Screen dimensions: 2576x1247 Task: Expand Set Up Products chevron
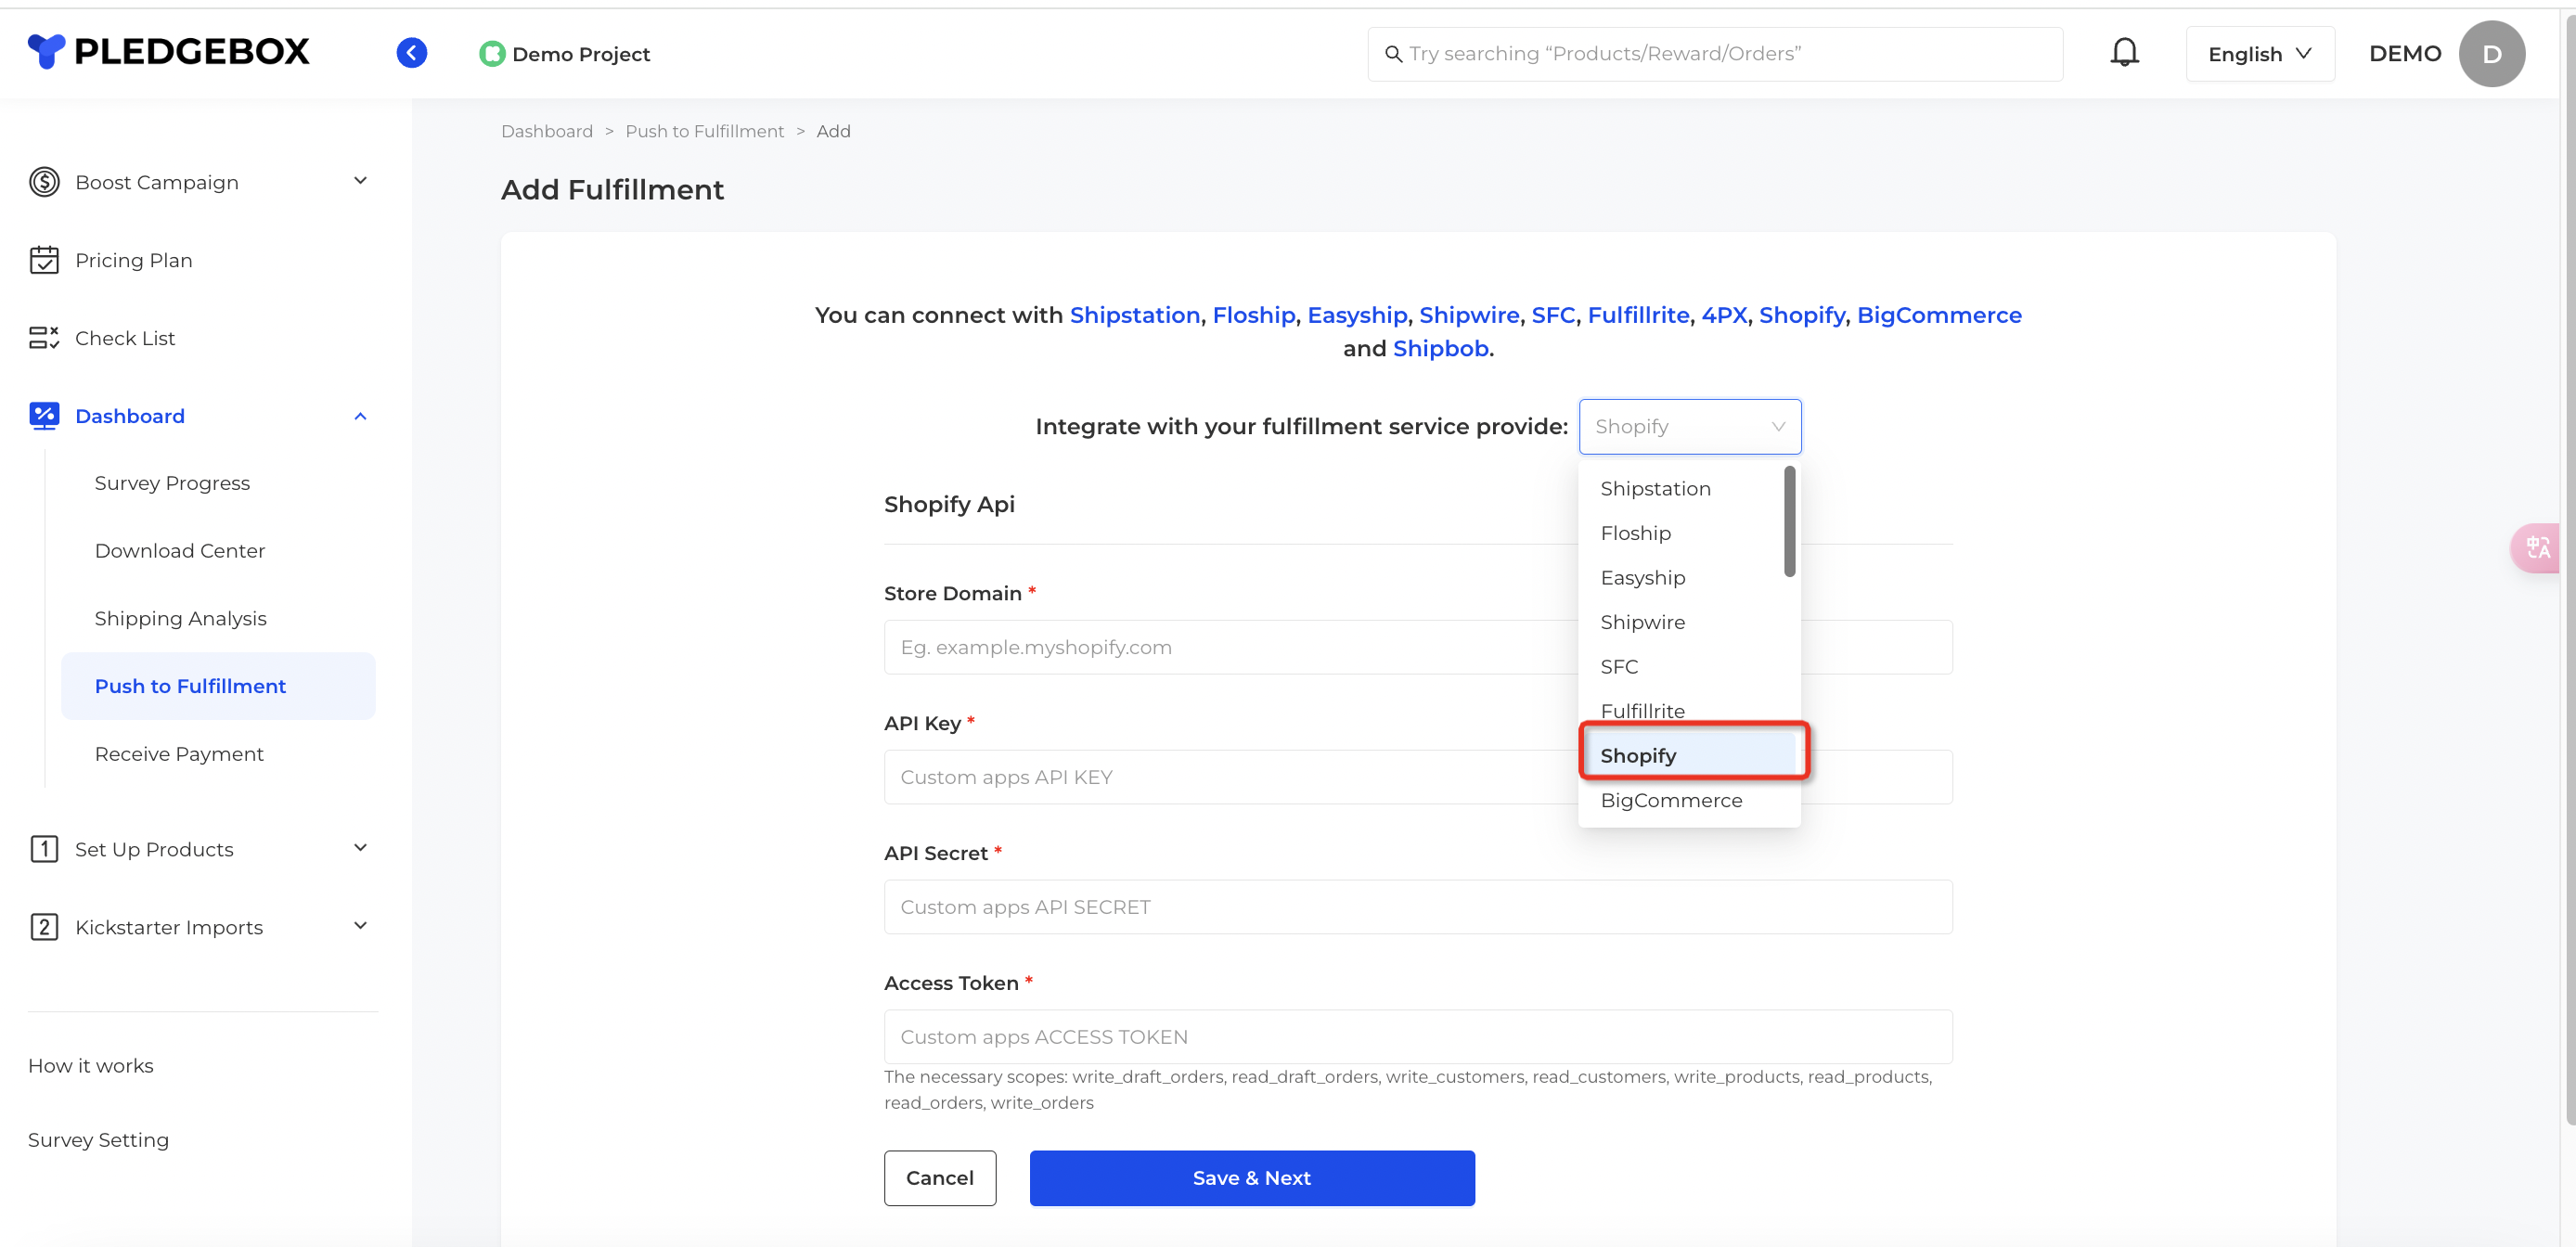361,848
